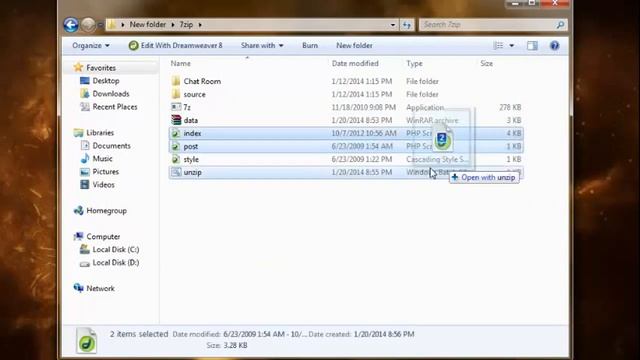640x360 pixels.
Task: Click 7zip in the address breadcrumb
Action: (x=186, y=24)
